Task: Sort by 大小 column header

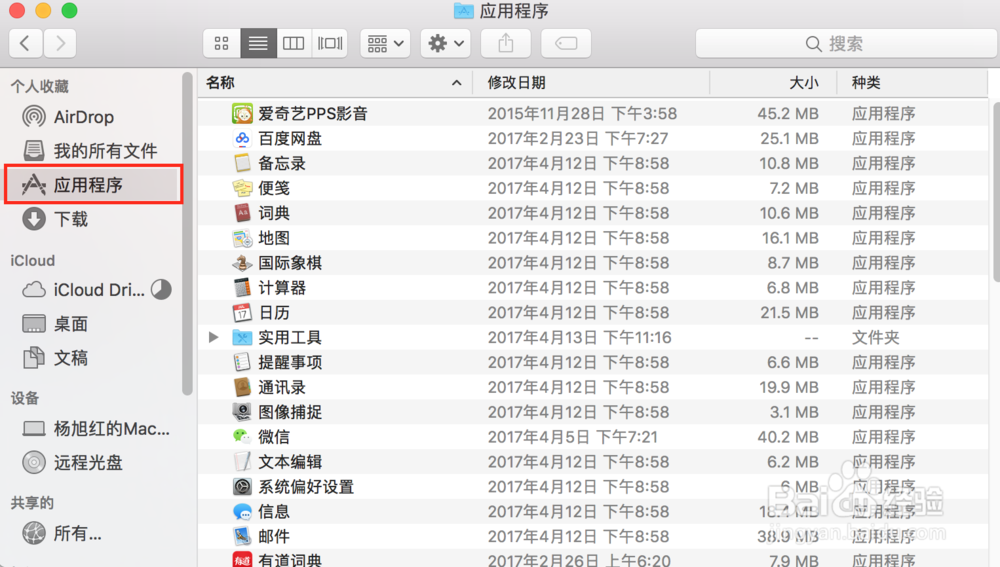Action: click(x=804, y=82)
